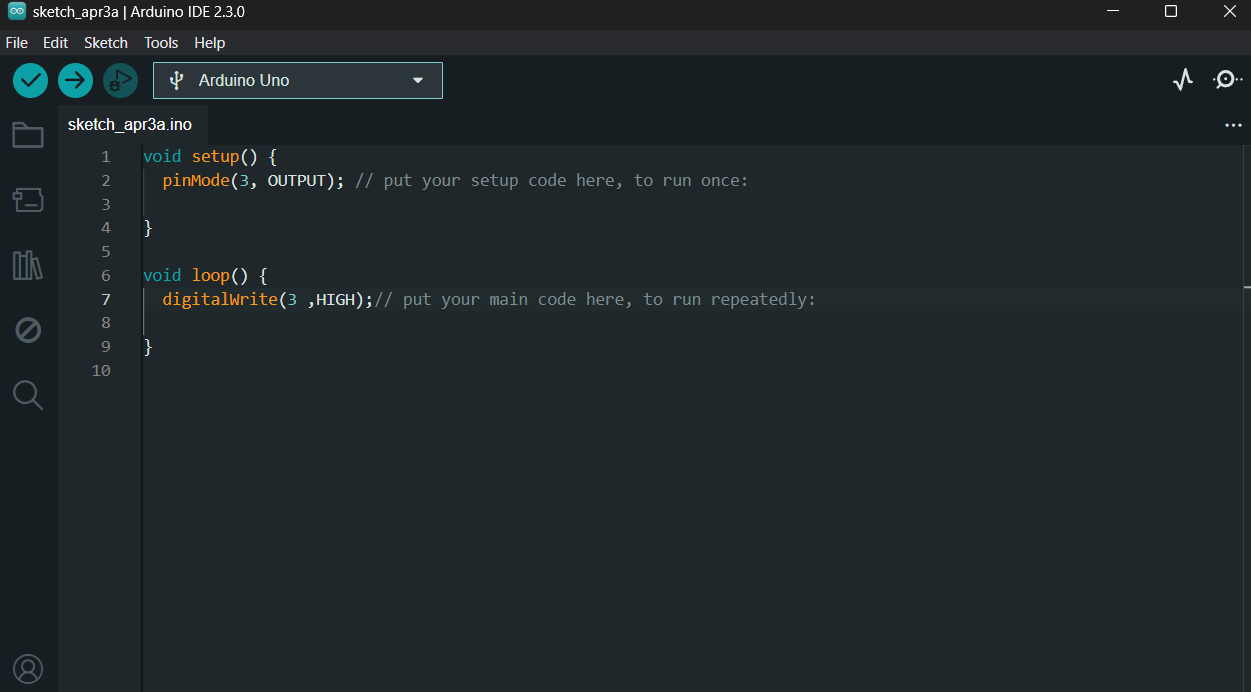The image size is (1251, 692).
Task: Open the Library Manager sidebar
Action: [x=28, y=265]
